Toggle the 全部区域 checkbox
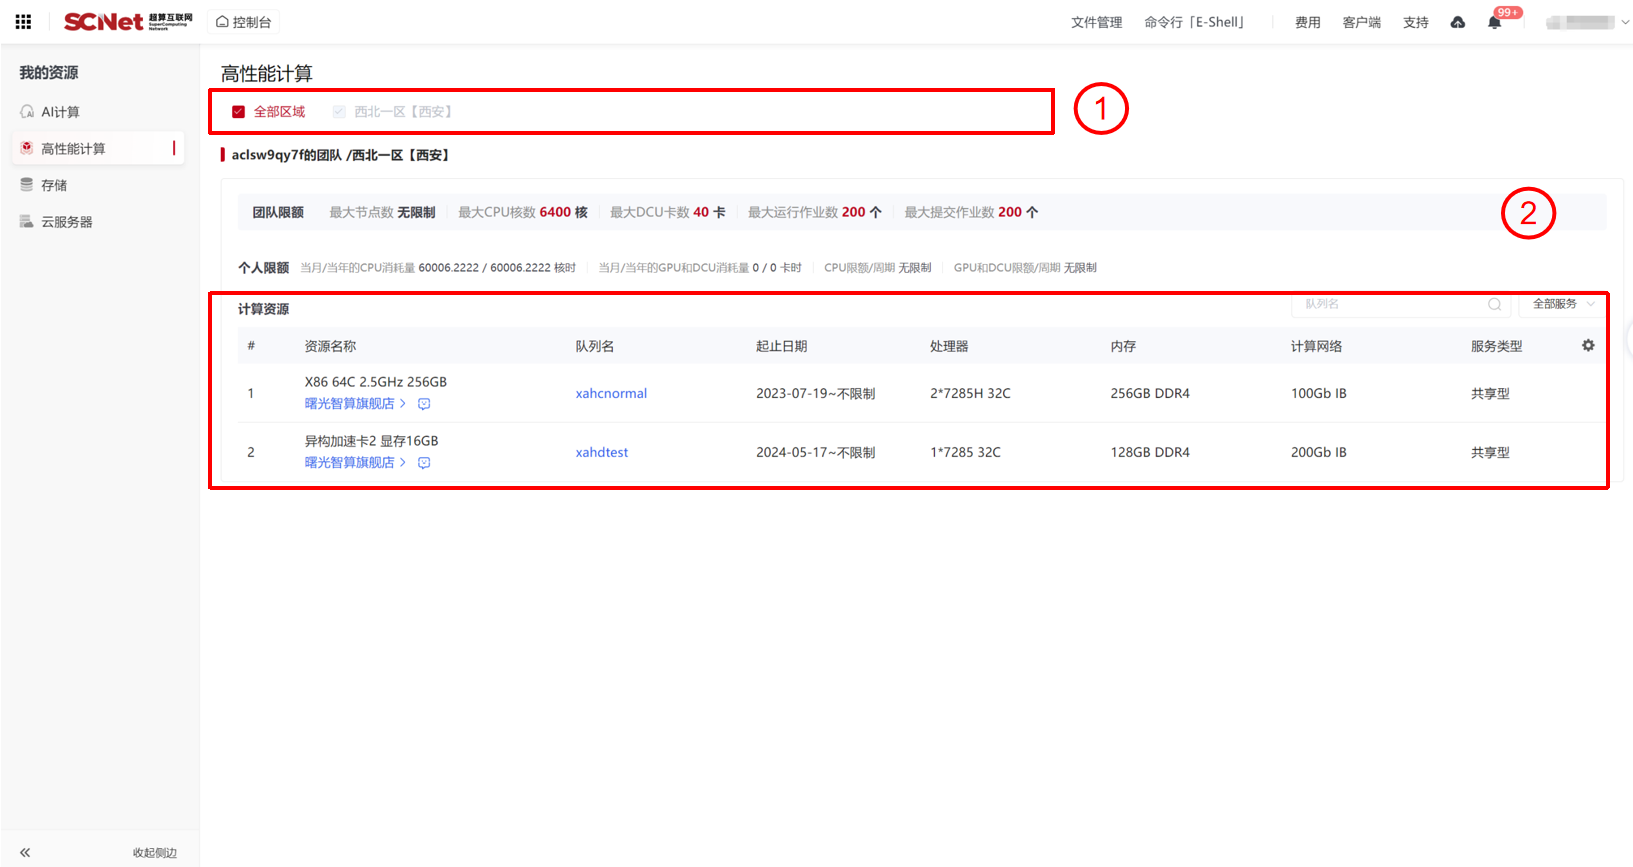This screenshot has width=1633, height=867. point(239,112)
